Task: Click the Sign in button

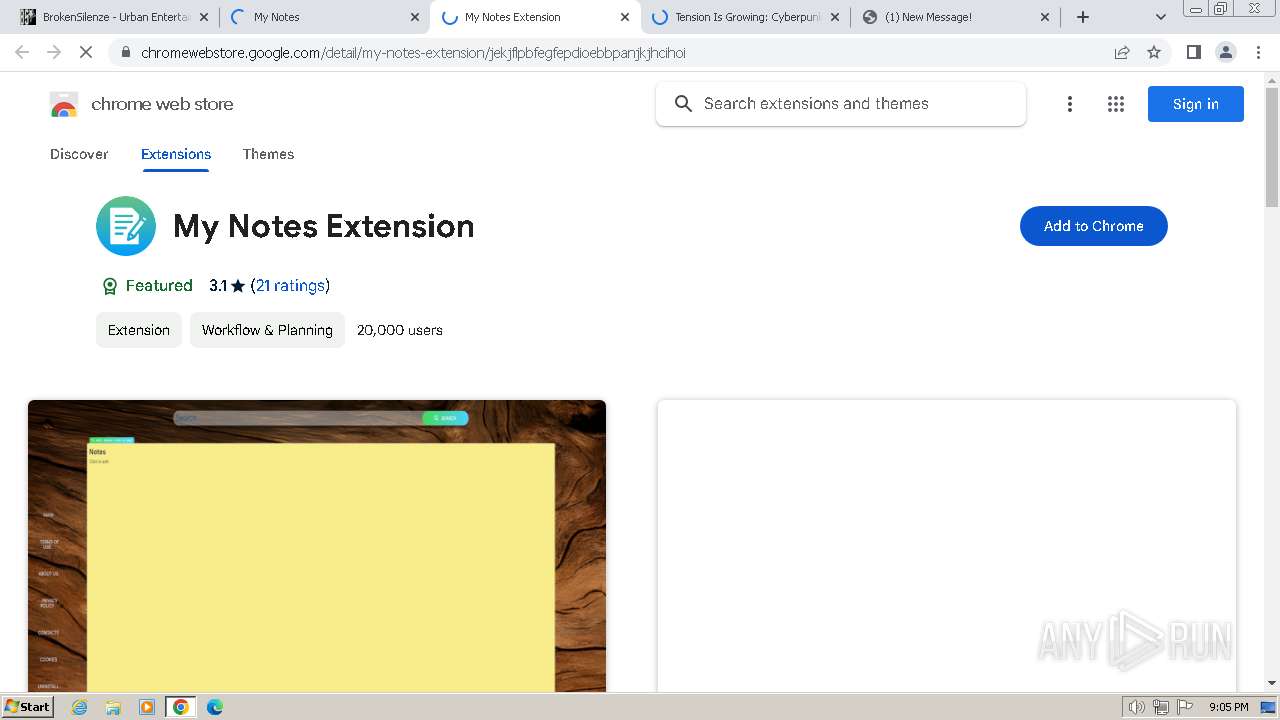Action: pos(1196,104)
